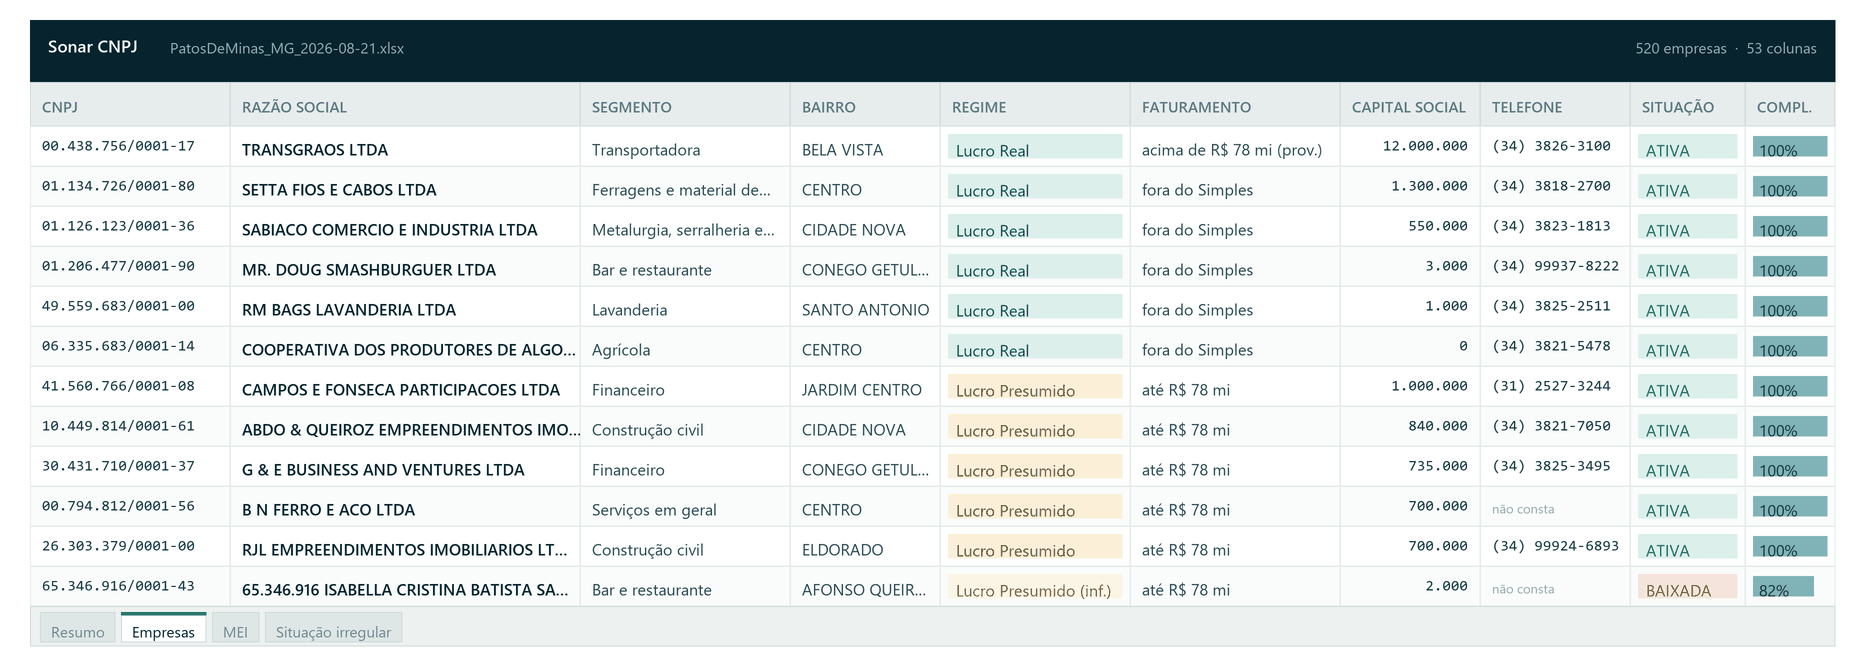
Task: Click file name PatosDeMinas_MG_2026-08-21.xlsx
Action: coord(287,48)
